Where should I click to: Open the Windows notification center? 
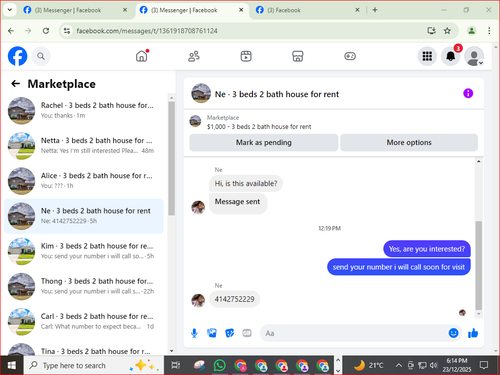484,365
